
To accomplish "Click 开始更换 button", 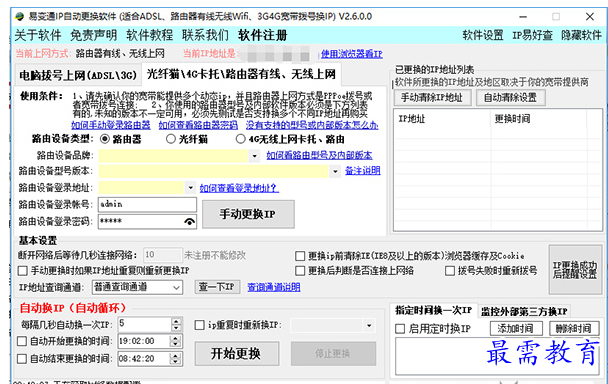I will coord(237,353).
